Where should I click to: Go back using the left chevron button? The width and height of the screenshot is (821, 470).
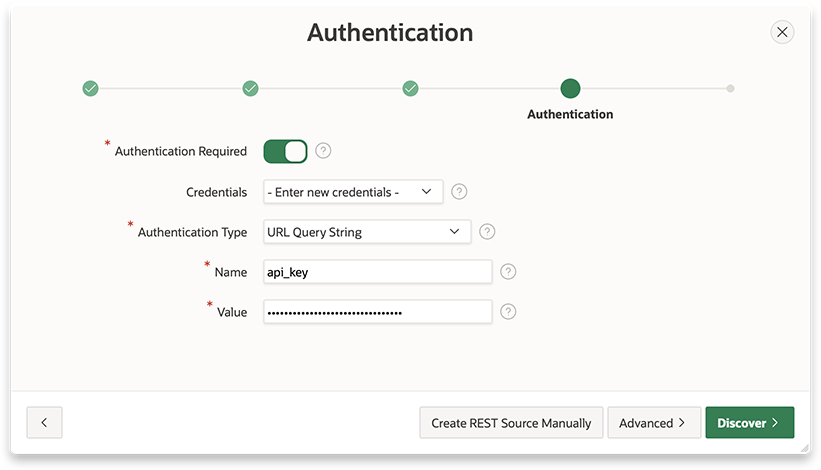44,423
